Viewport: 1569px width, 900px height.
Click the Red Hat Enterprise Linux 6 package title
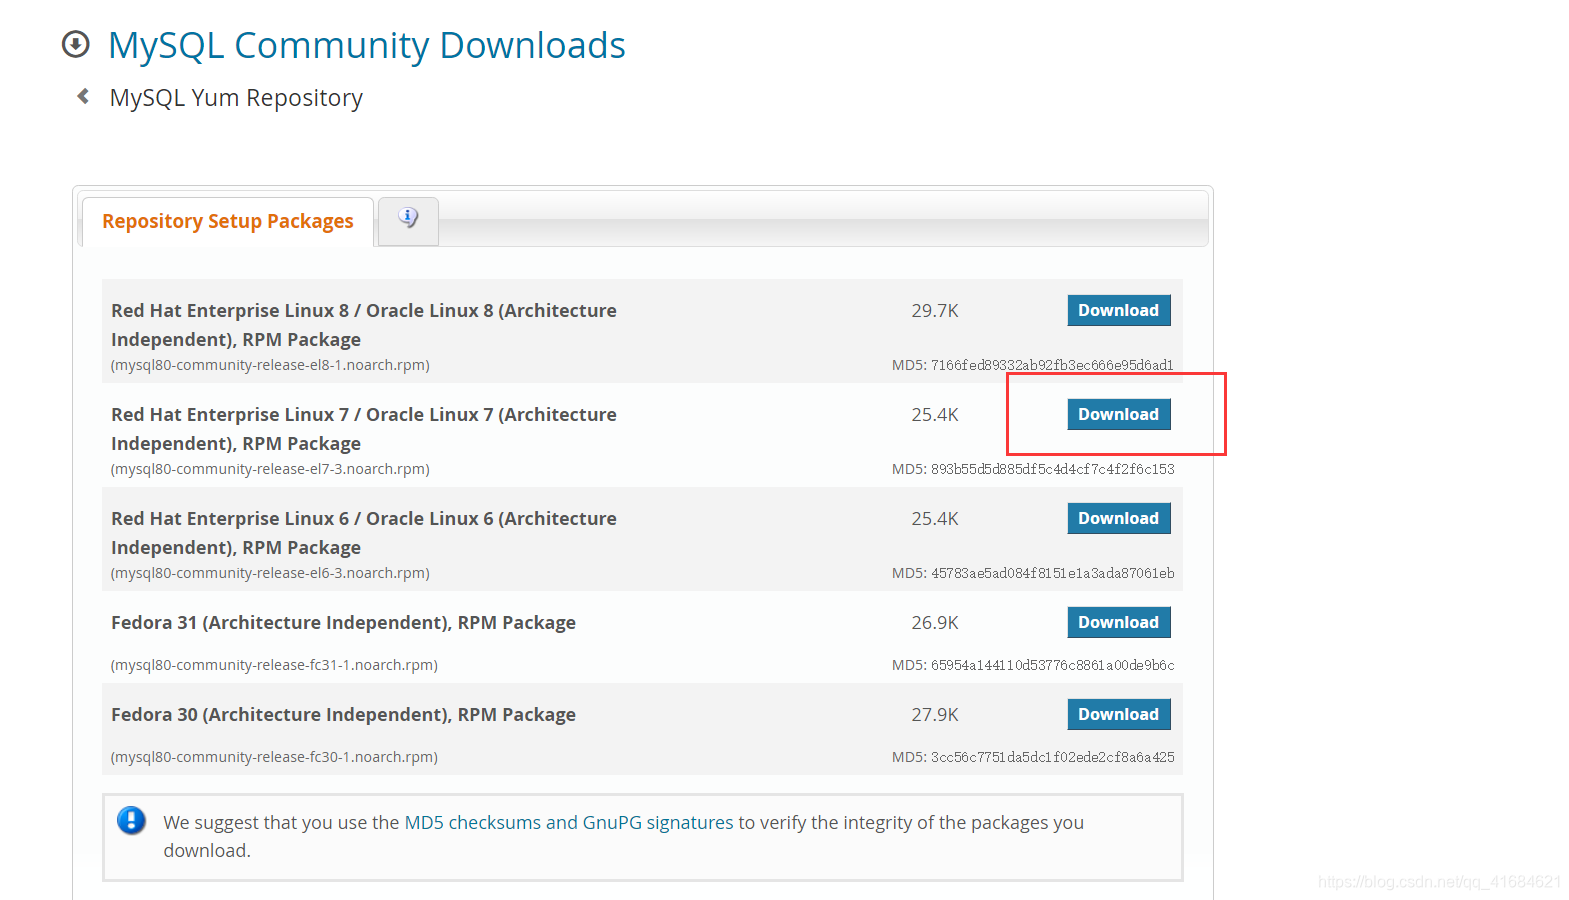[364, 533]
